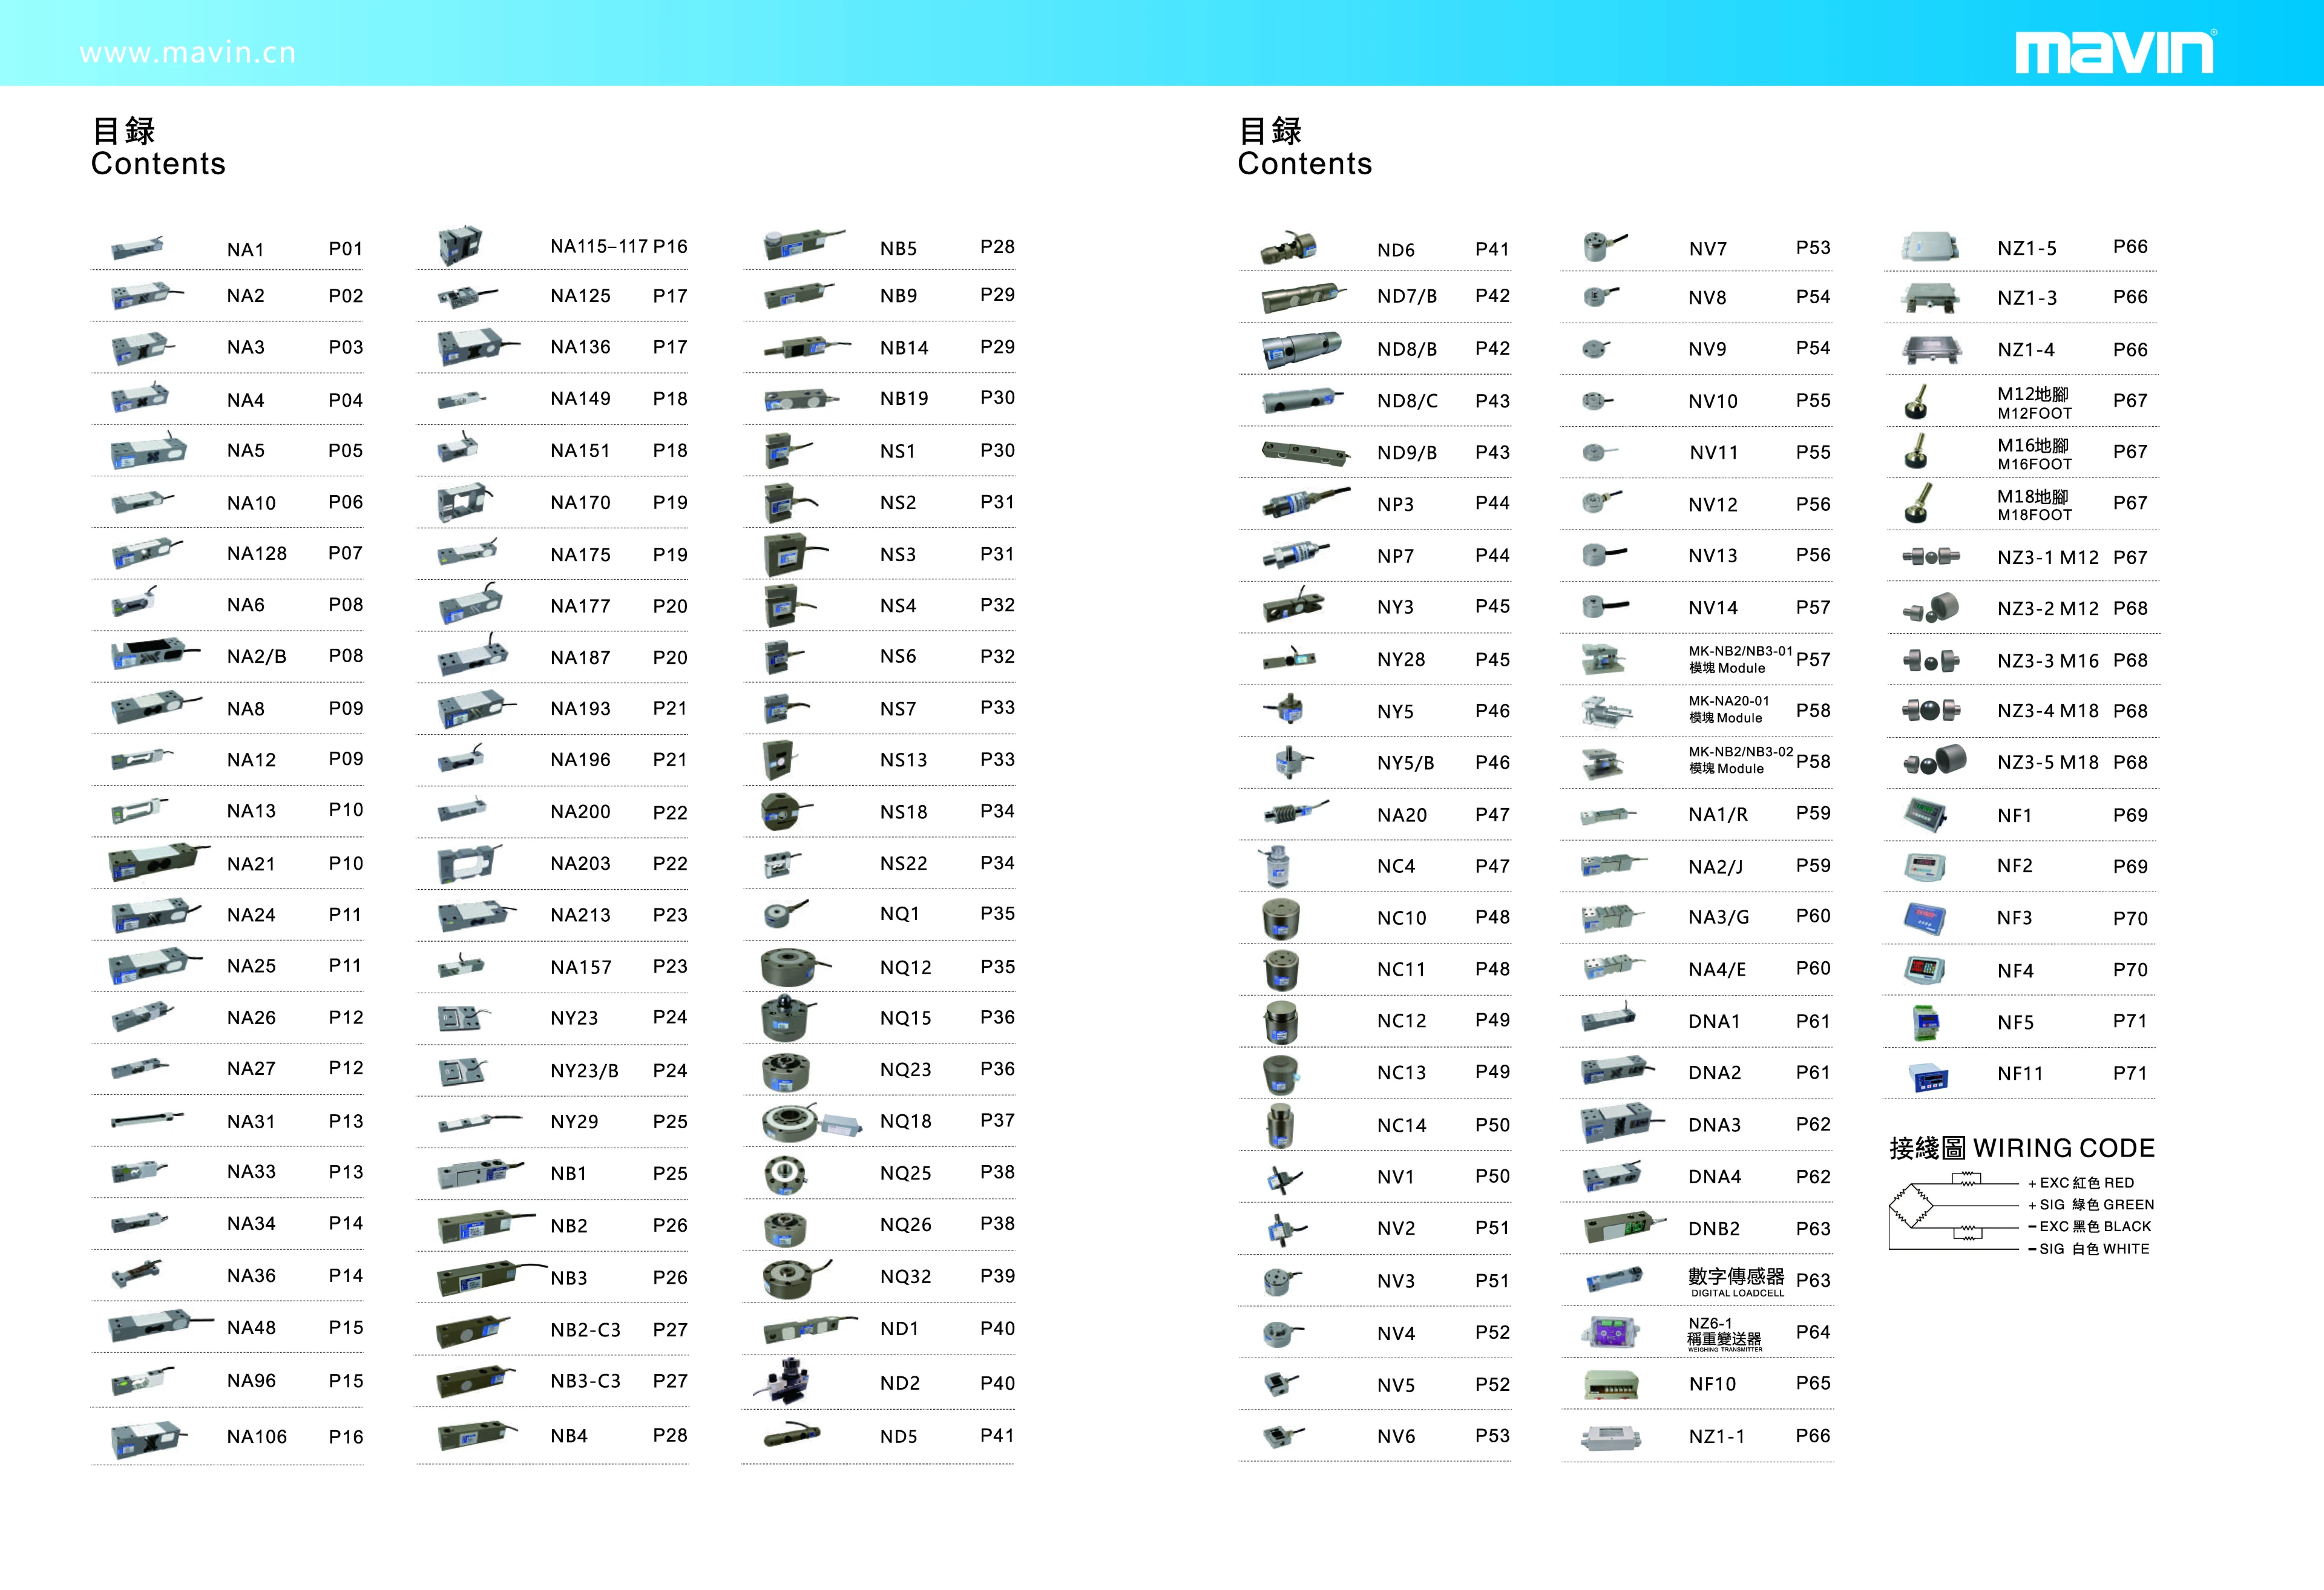Screen dimensions: 2324x1590
Task: Click the M16FOOT label
Action: pyautogui.click(x=2034, y=464)
